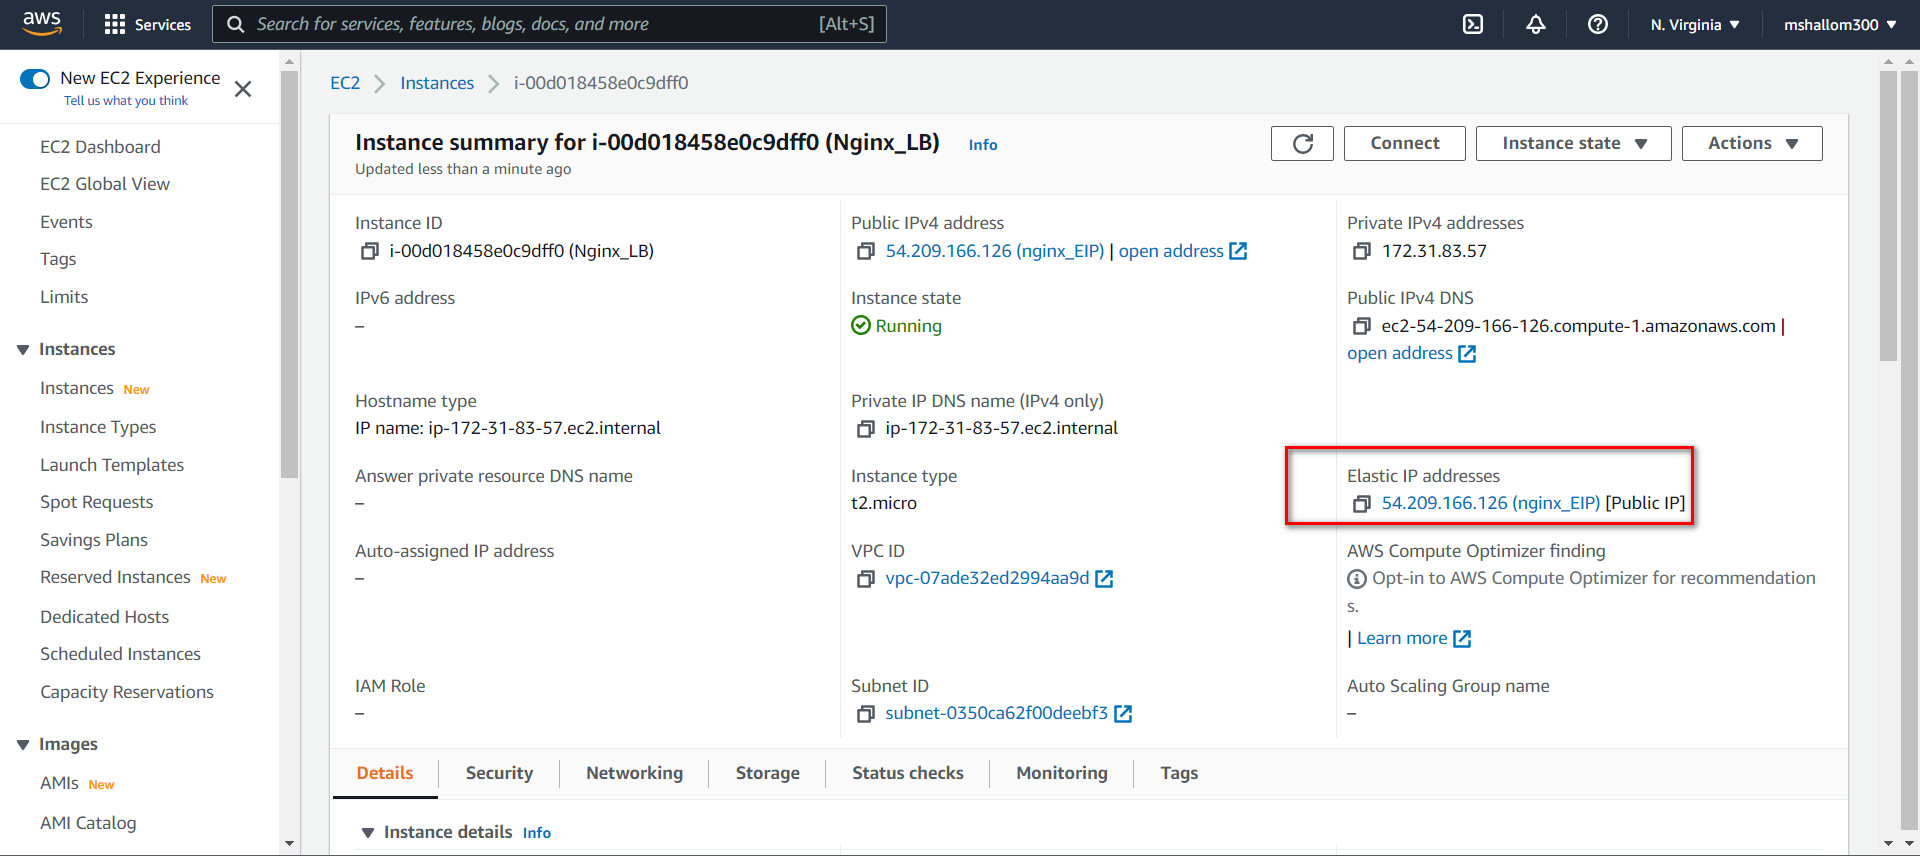This screenshot has width=1920, height=856.
Task: Copy the Private IPv4 address 172.31.83.57
Action: (x=1361, y=251)
